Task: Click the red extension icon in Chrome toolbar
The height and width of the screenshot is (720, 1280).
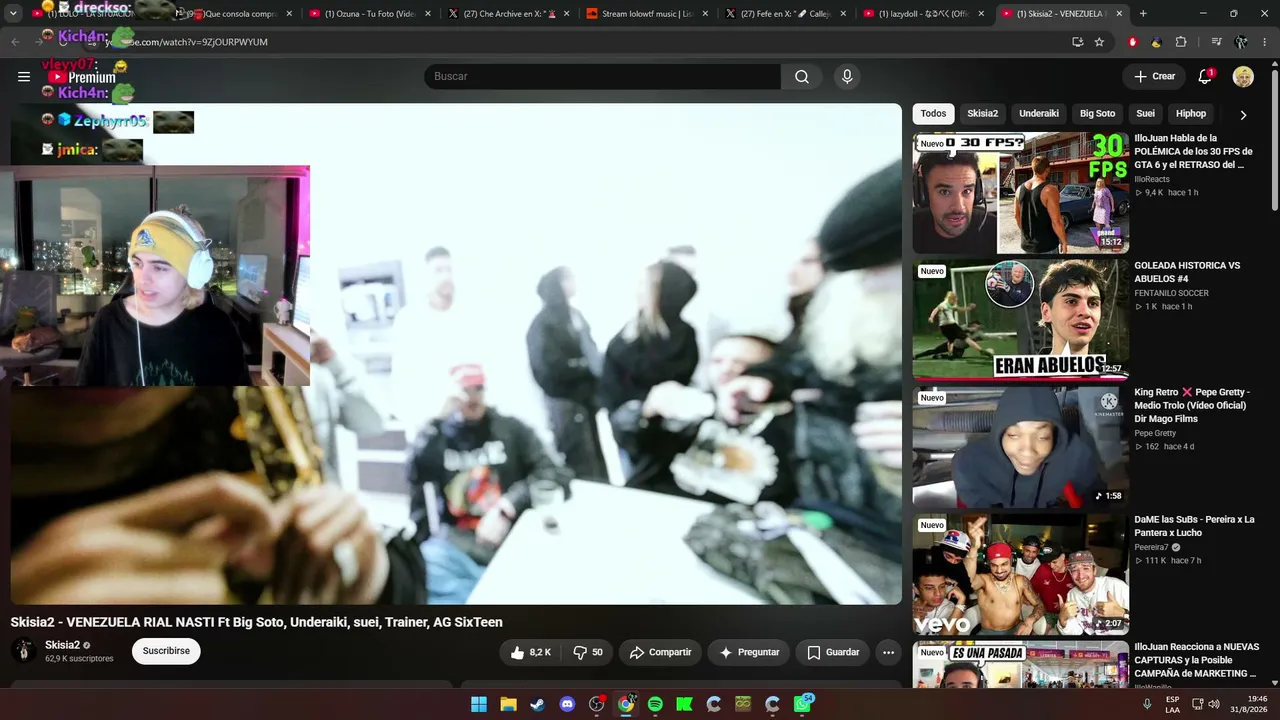Action: tap(1133, 42)
